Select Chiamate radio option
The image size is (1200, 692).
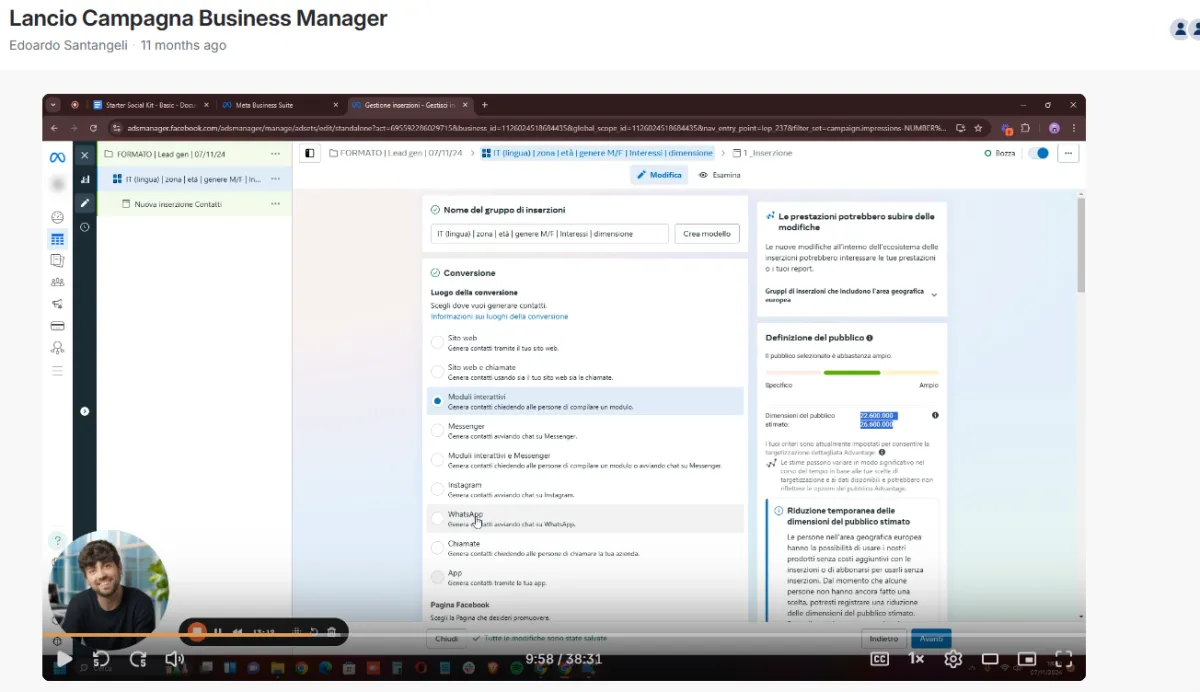(x=437, y=548)
